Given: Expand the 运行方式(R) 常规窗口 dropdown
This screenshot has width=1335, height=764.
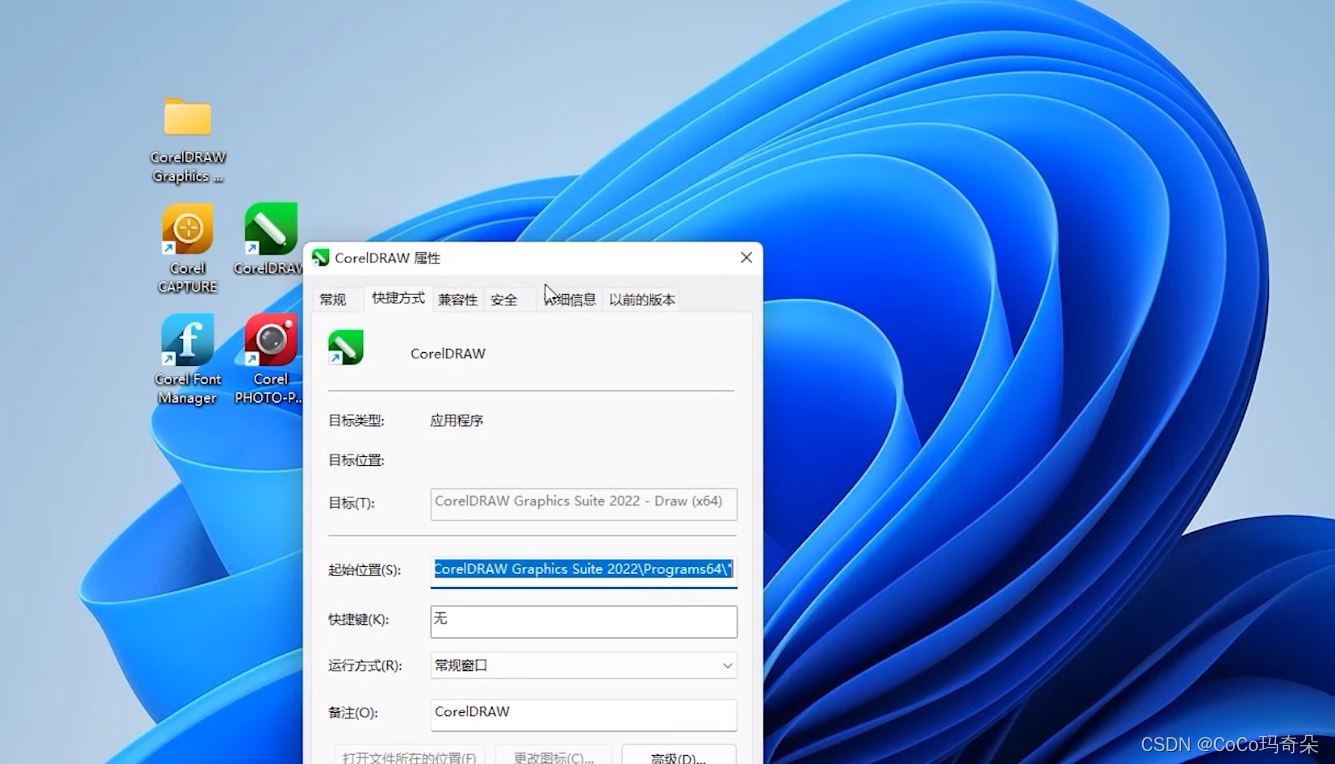Looking at the screenshot, I should 584,665.
